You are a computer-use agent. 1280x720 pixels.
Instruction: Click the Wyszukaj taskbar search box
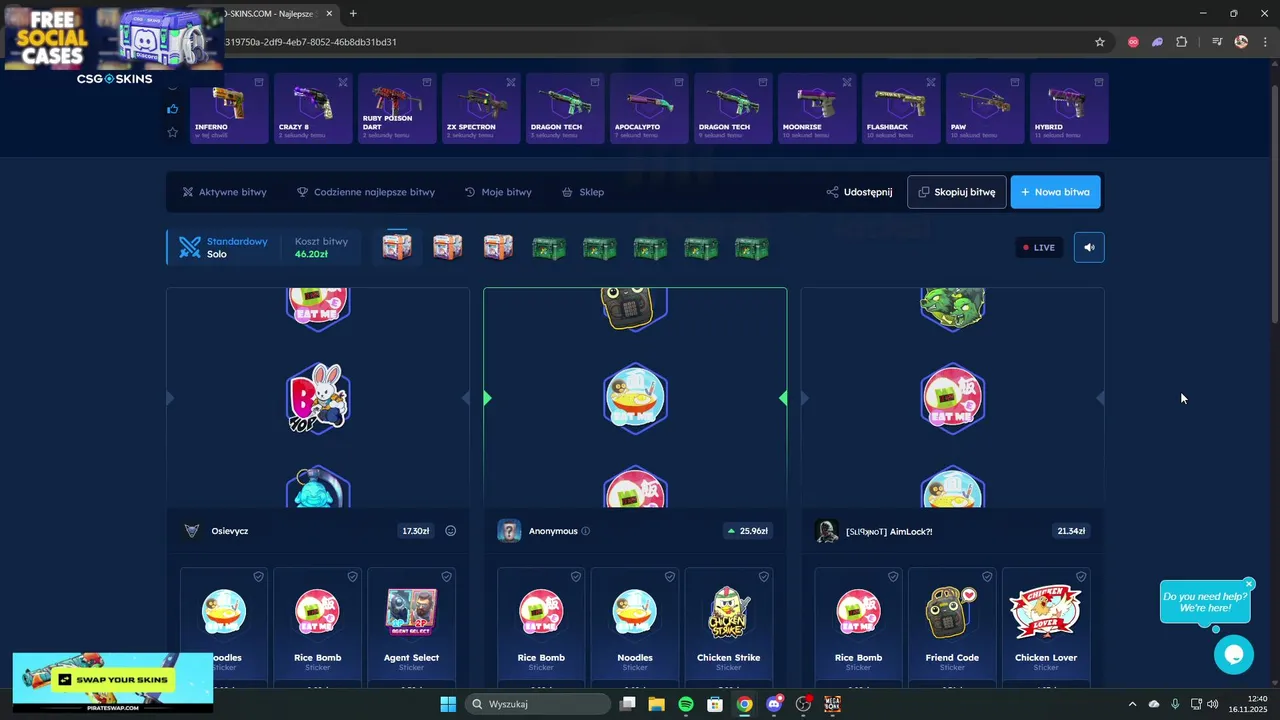(538, 704)
